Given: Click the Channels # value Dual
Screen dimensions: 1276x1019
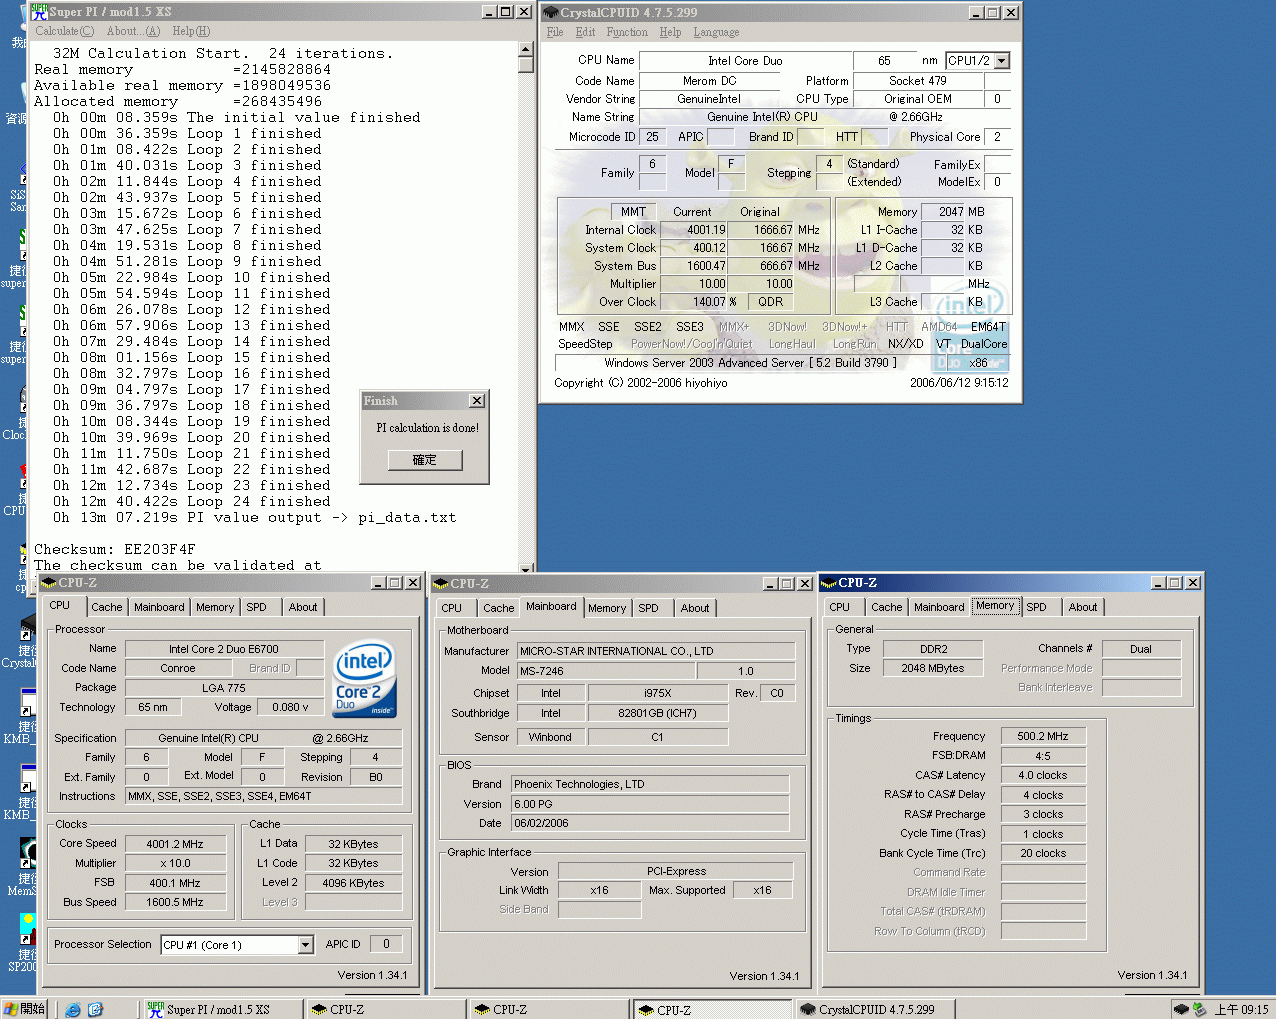Looking at the screenshot, I should coord(1141,649).
